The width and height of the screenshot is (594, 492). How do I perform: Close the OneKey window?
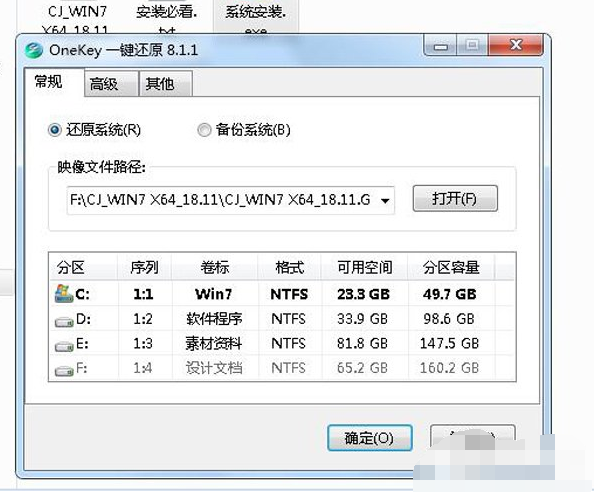click(516, 45)
